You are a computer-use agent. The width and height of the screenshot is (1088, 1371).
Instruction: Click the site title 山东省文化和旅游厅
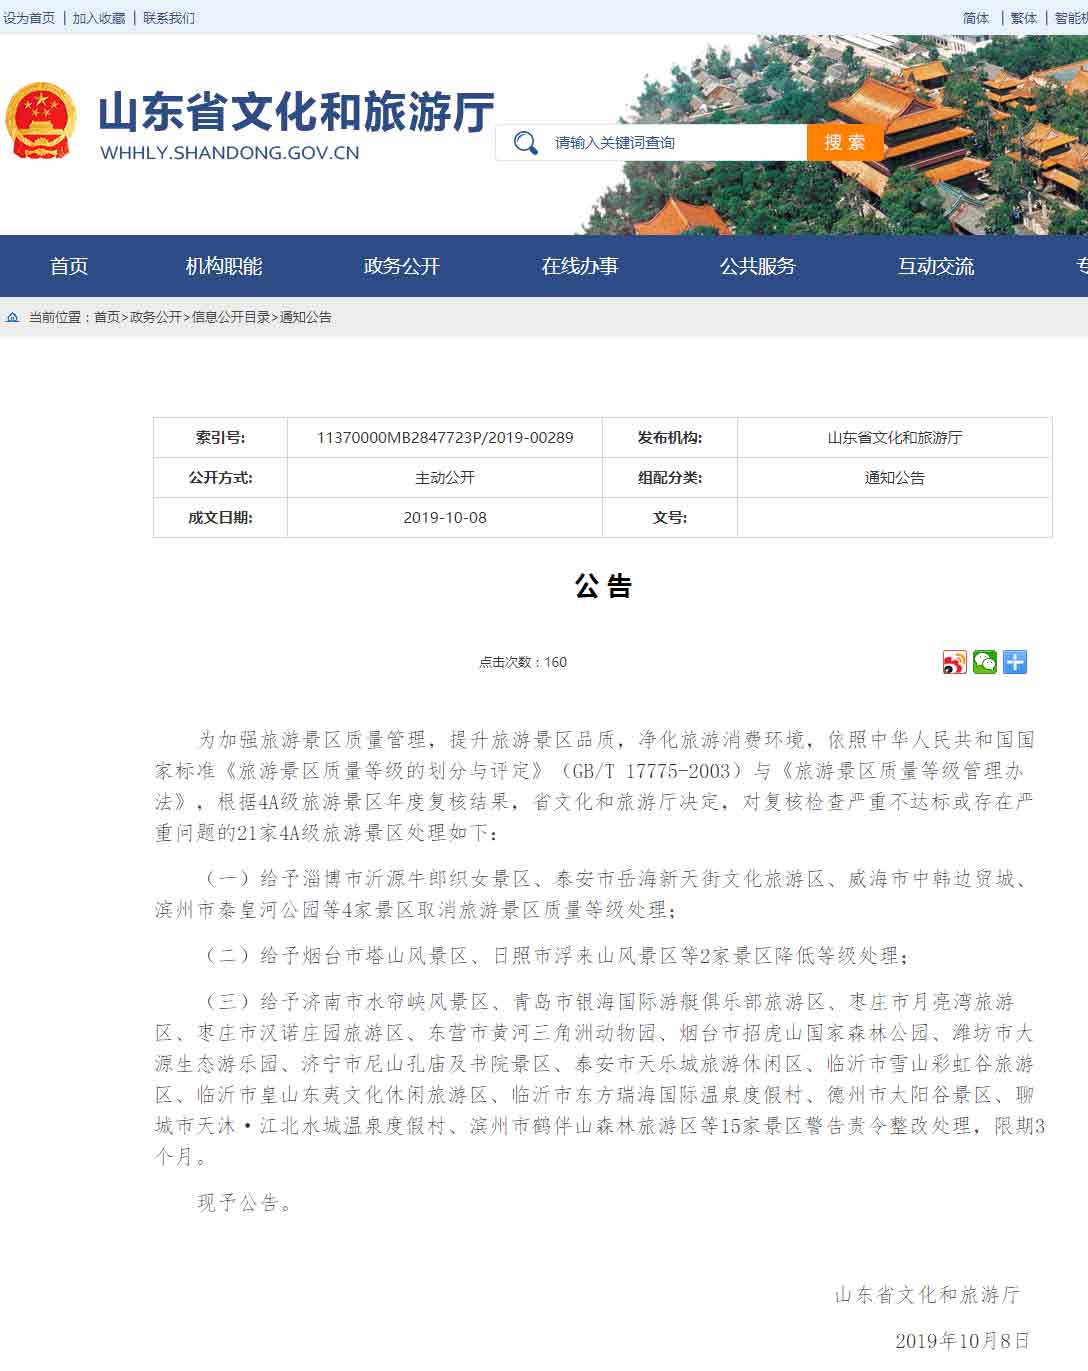296,112
